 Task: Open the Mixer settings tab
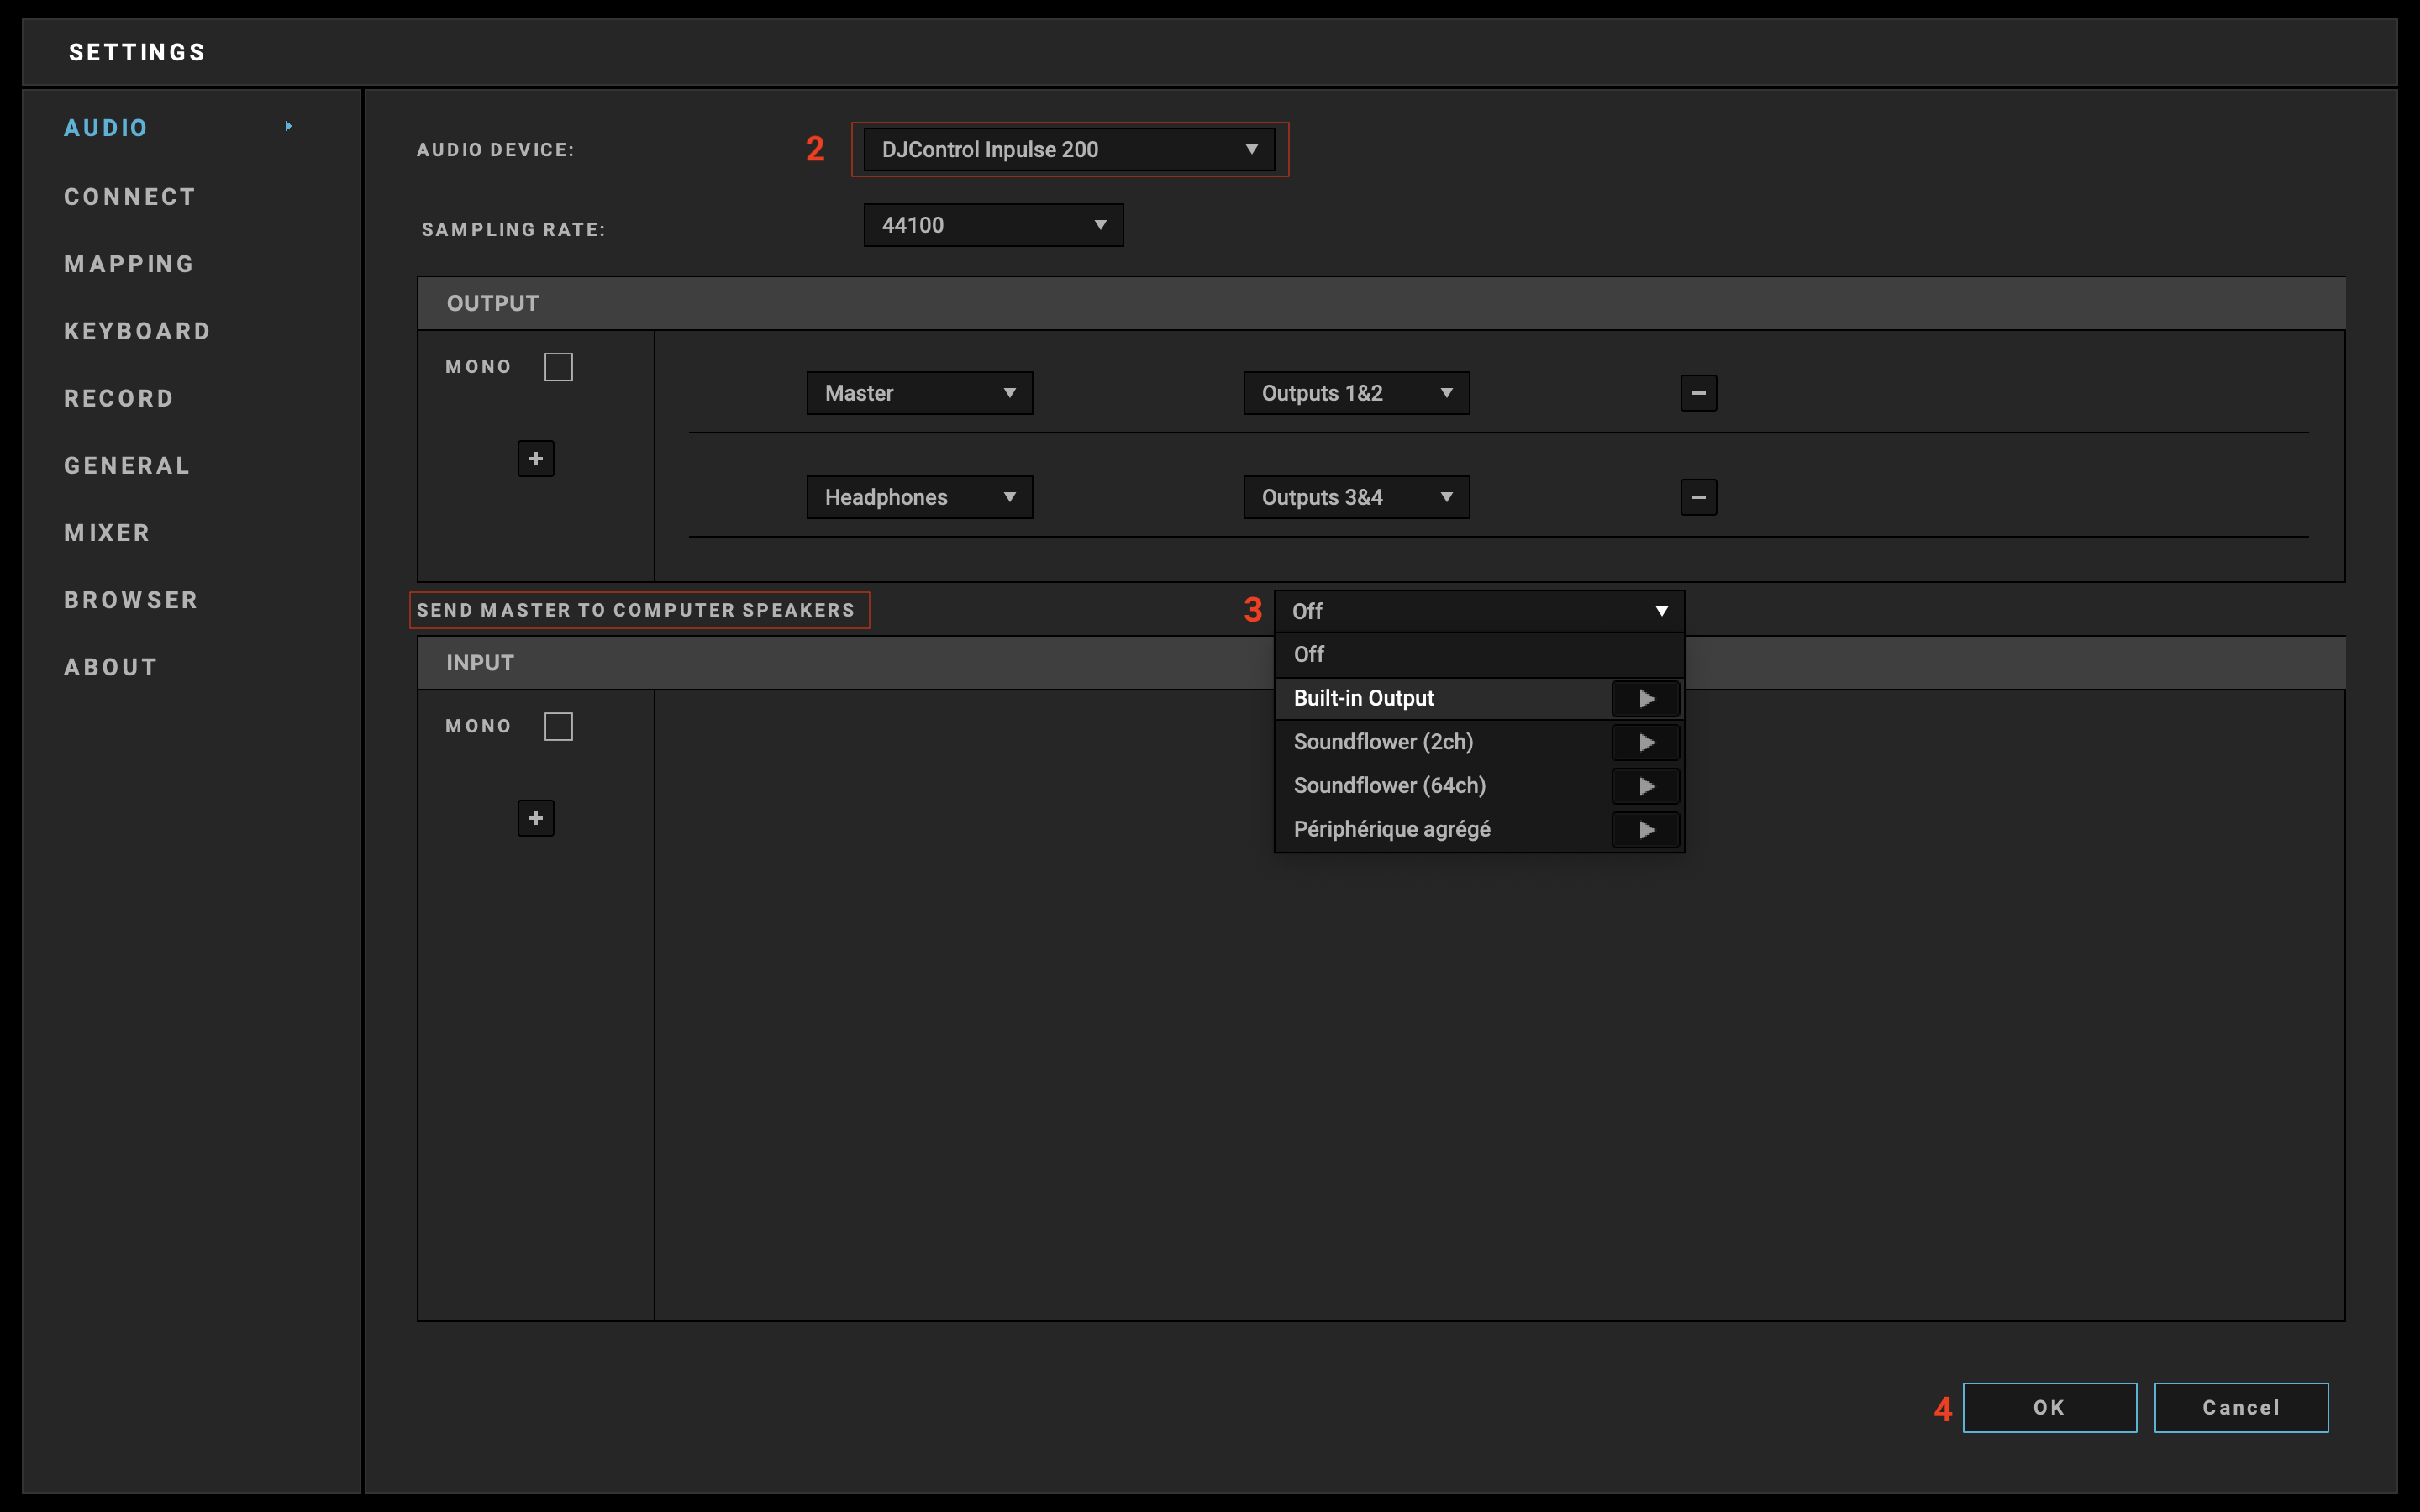coord(107,533)
